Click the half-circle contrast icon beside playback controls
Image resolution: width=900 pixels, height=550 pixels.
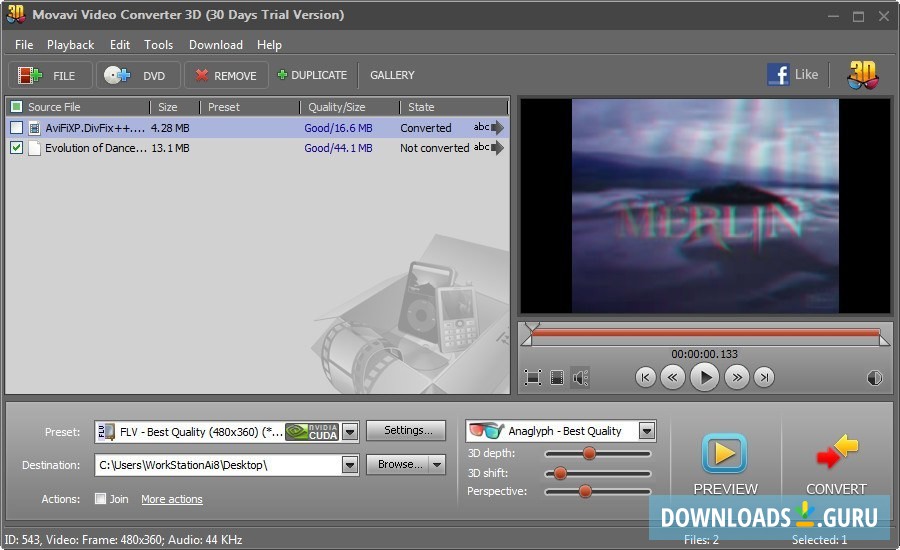pos(874,377)
